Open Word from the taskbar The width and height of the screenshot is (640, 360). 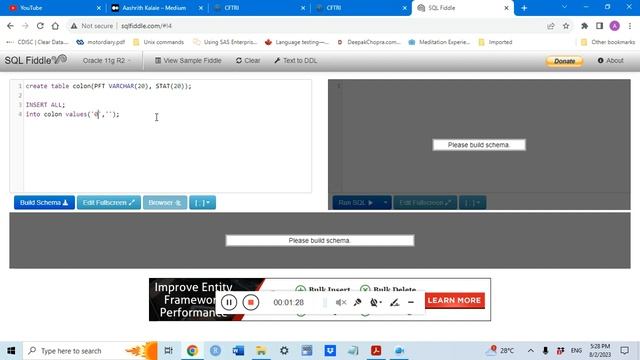238,351
